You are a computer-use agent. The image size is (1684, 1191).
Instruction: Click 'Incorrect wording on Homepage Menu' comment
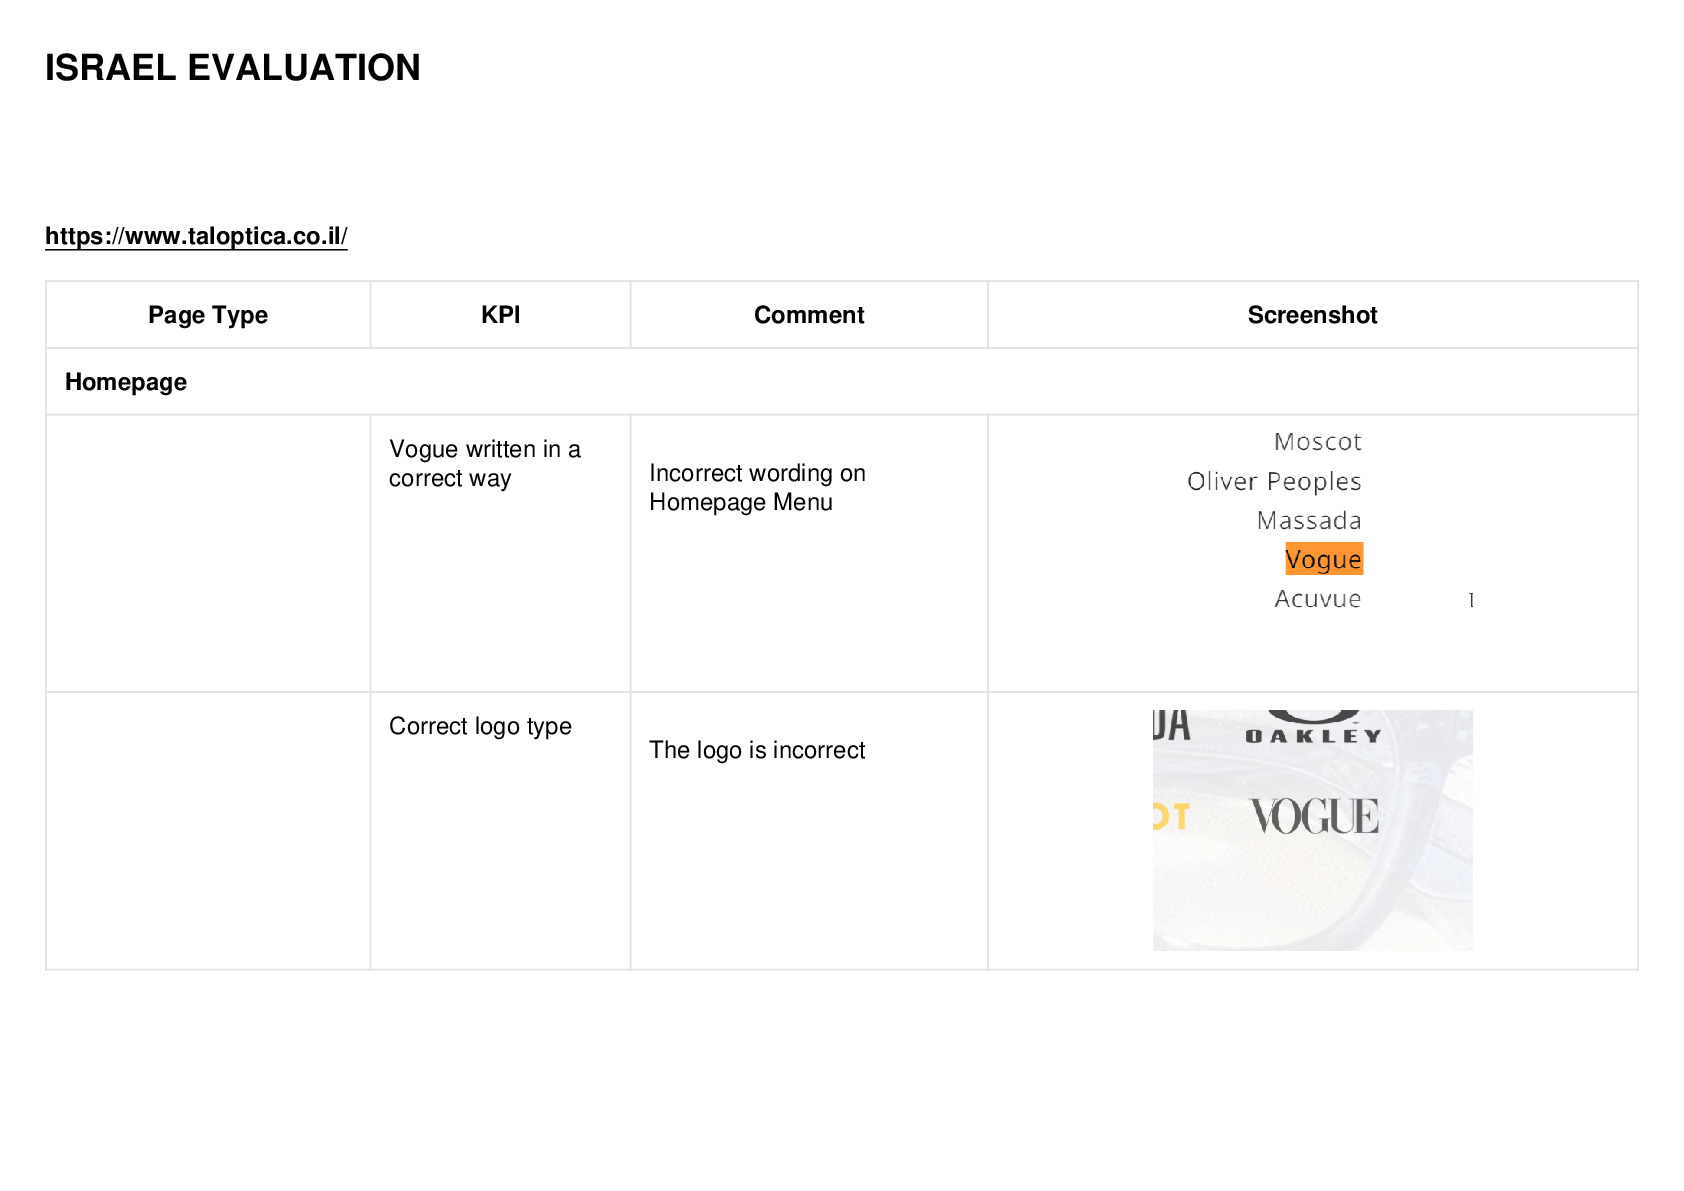[x=757, y=488]
